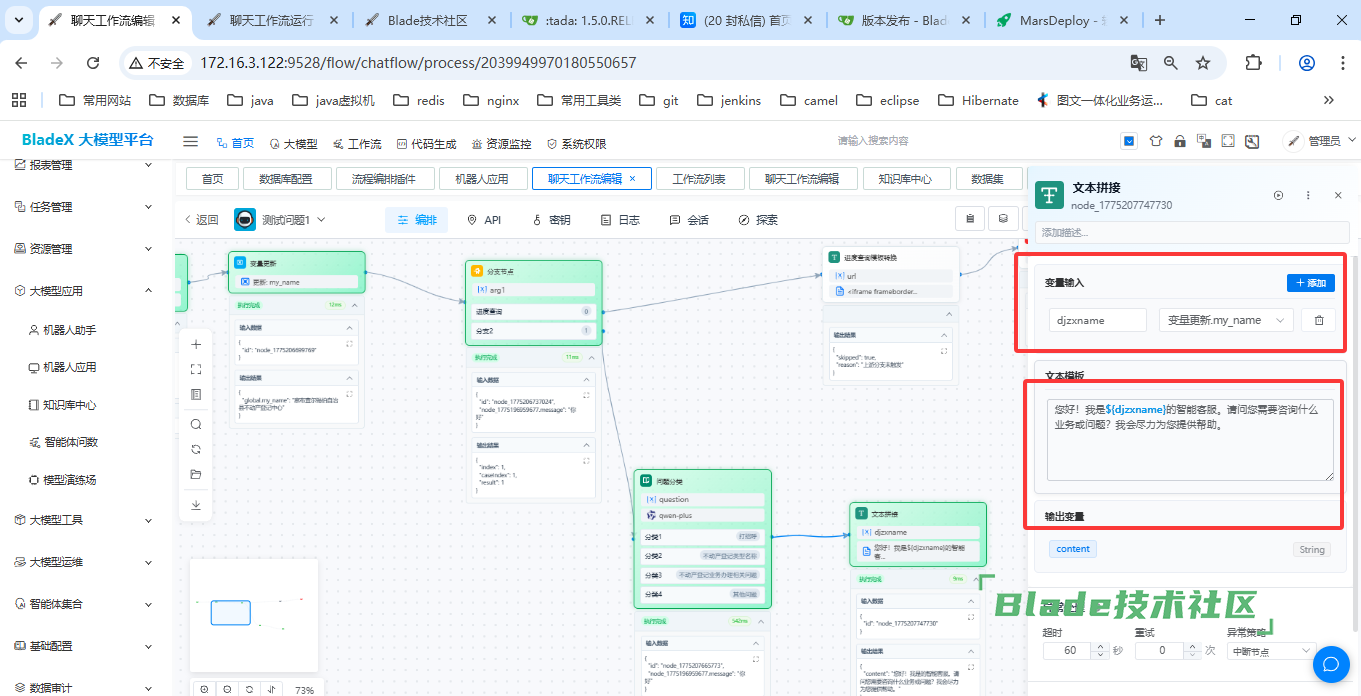This screenshot has width=1361, height=696.
Task: Click the blue 添加 button
Action: [1309, 283]
